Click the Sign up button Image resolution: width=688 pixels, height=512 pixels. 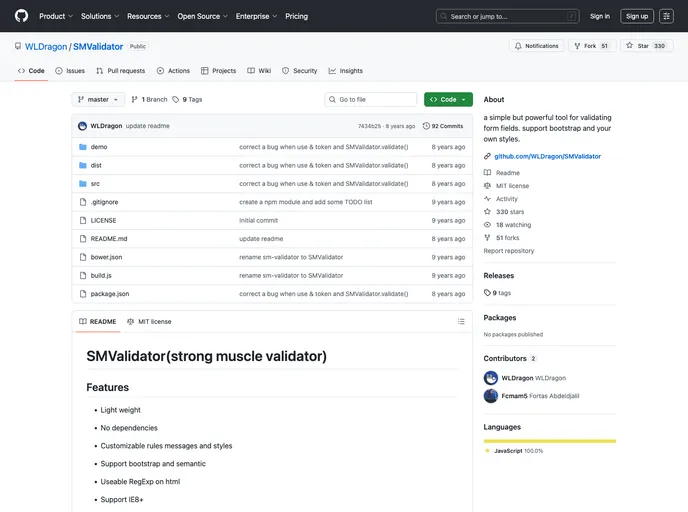pos(637,16)
